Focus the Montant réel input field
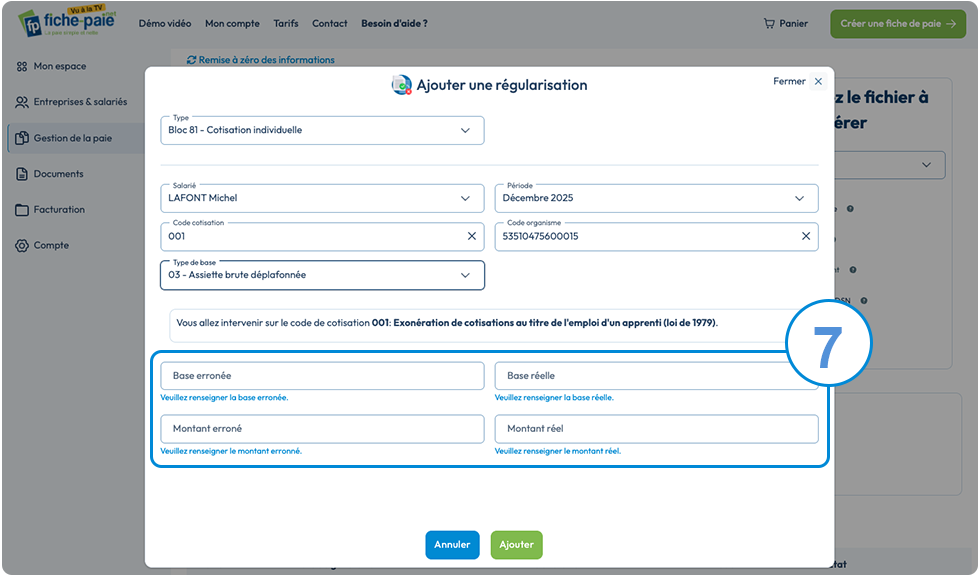Image resolution: width=980 pixels, height=578 pixels. (656, 429)
